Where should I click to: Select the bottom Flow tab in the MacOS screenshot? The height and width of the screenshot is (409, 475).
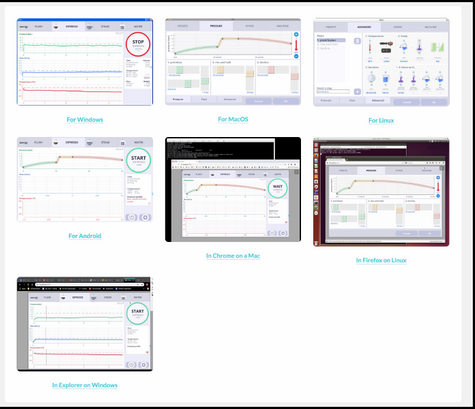(204, 99)
